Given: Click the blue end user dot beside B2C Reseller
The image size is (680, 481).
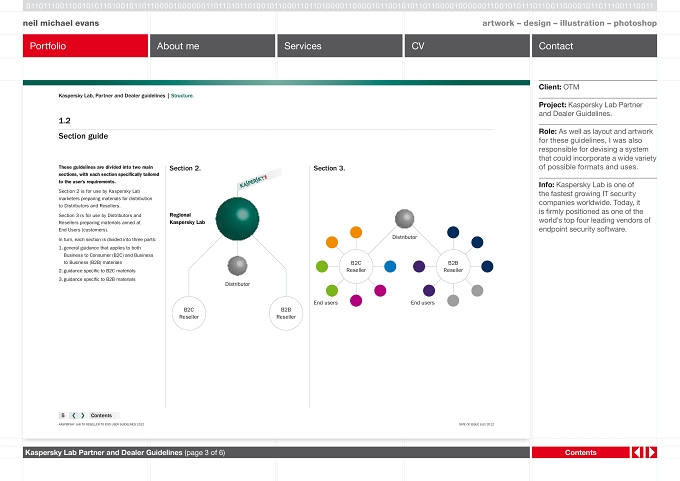Looking at the screenshot, I should (390, 266).
